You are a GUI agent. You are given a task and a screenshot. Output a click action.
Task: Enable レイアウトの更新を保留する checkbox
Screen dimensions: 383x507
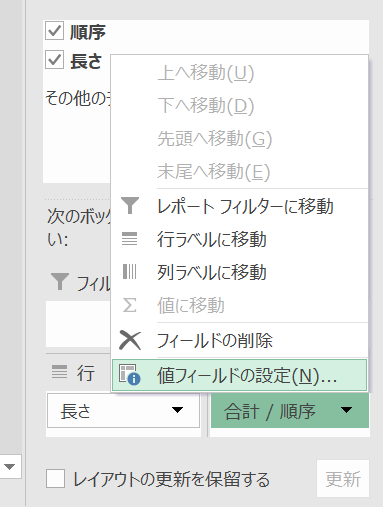pyautogui.click(x=55, y=478)
